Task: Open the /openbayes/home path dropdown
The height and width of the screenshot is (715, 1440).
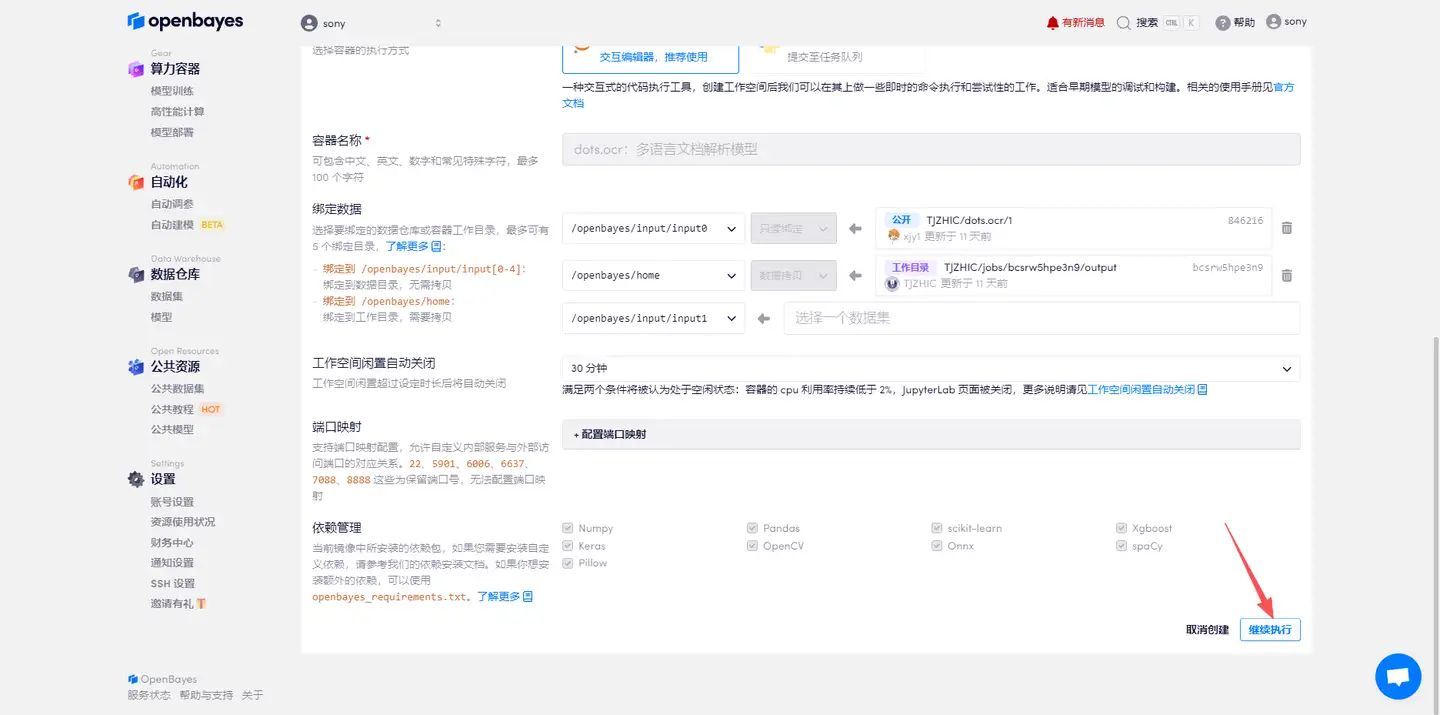Action: [654, 275]
